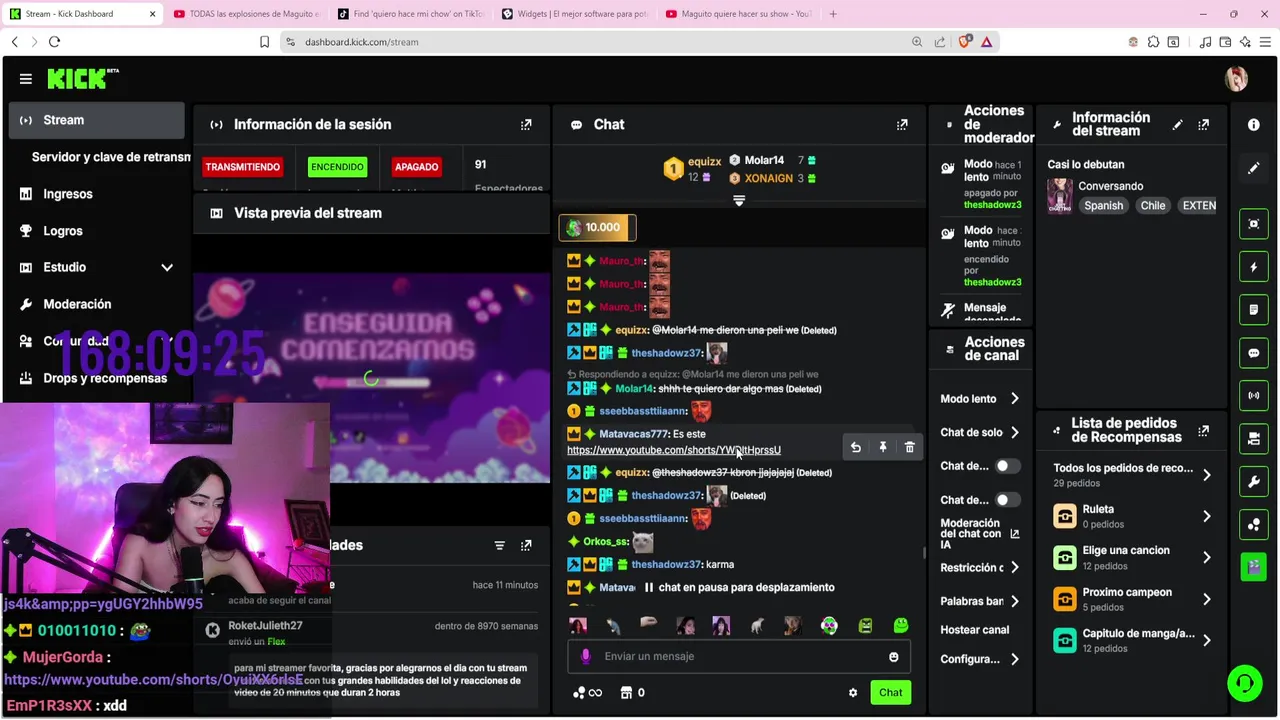This screenshot has width=1280, height=720.
Task: Click the browser address bar URL
Action: click(362, 42)
